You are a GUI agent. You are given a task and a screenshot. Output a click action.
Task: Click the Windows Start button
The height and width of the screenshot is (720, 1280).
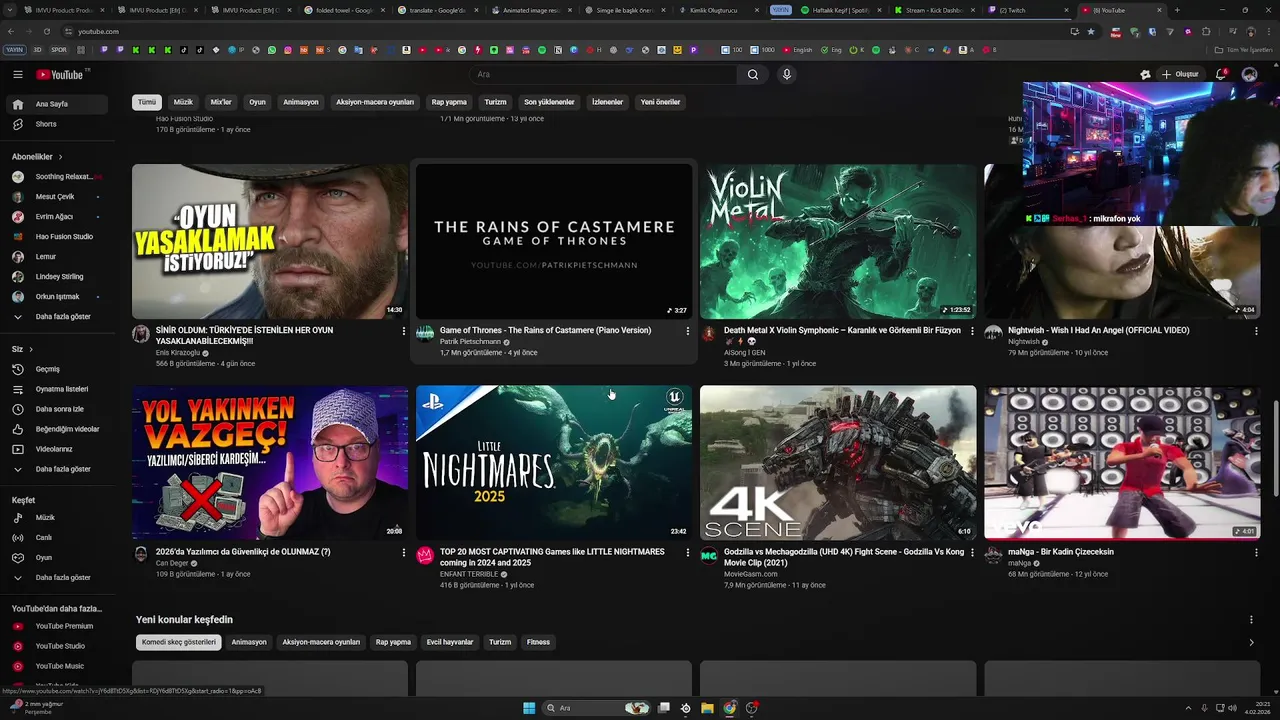(529, 708)
